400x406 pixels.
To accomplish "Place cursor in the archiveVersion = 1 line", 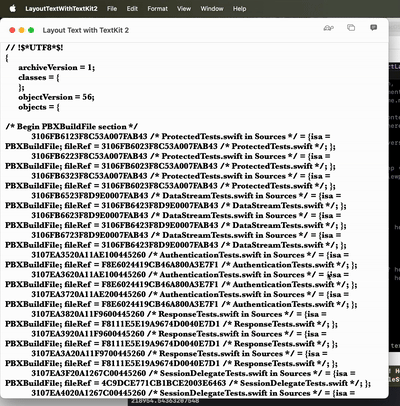I will (x=57, y=67).
